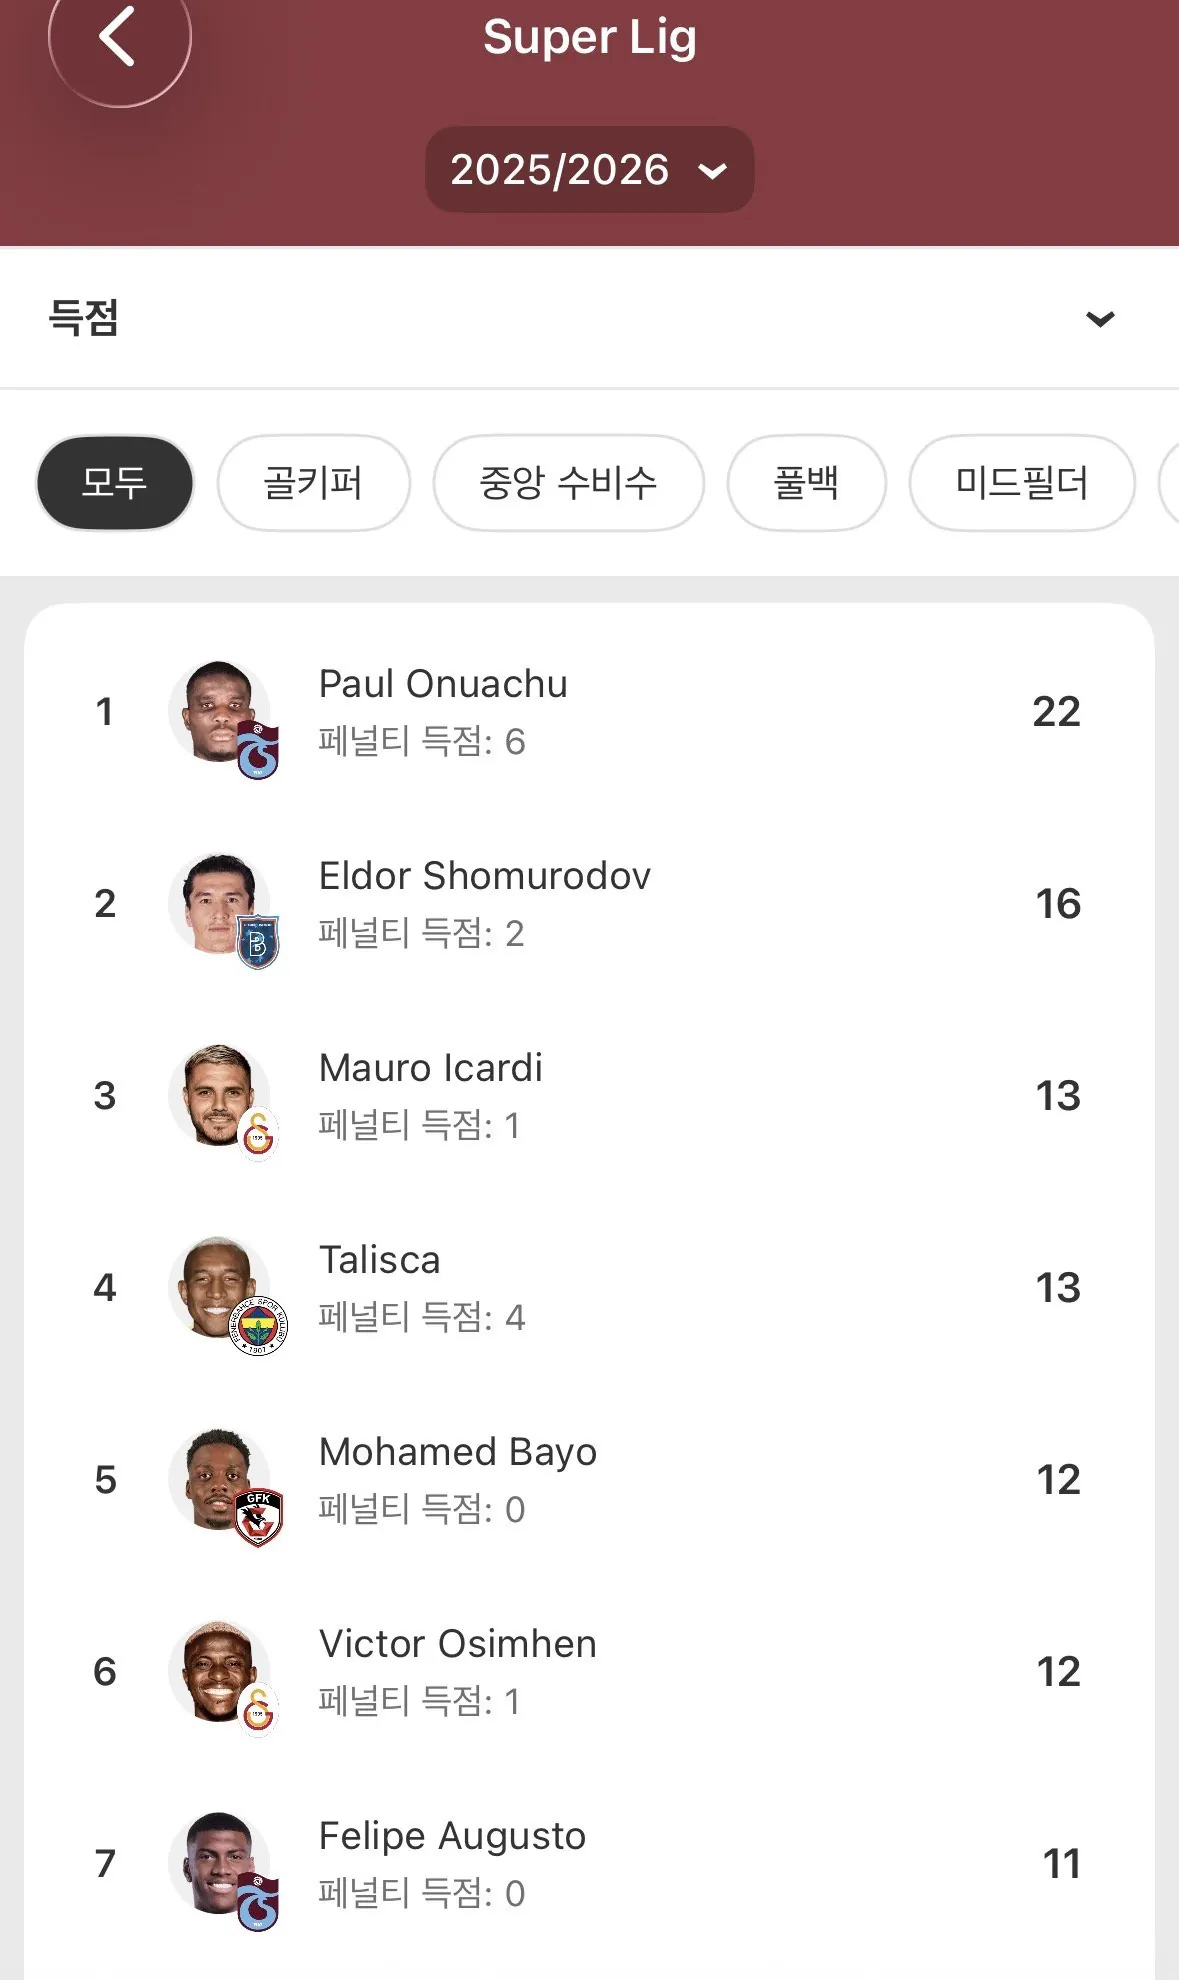The height and width of the screenshot is (1980, 1179).
Task: Tap Fenerbahçe badge on Talisca
Action: coord(258,1327)
